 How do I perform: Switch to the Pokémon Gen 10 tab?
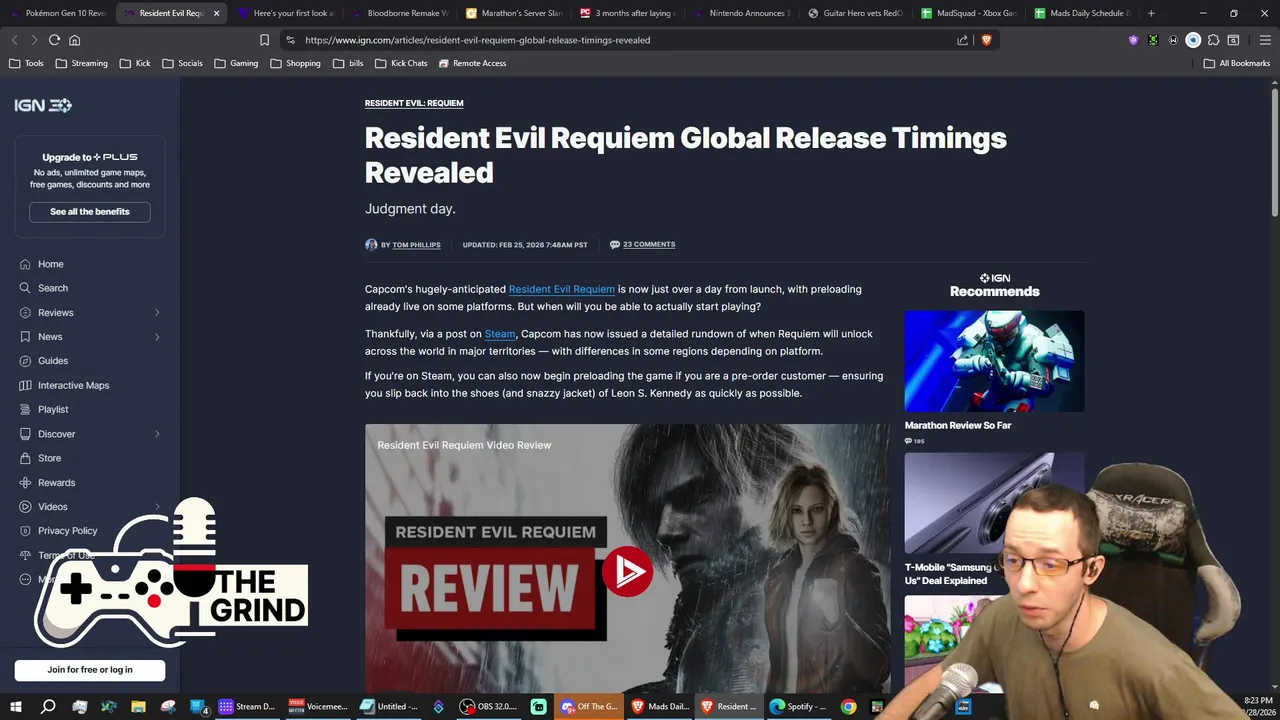coord(58,13)
